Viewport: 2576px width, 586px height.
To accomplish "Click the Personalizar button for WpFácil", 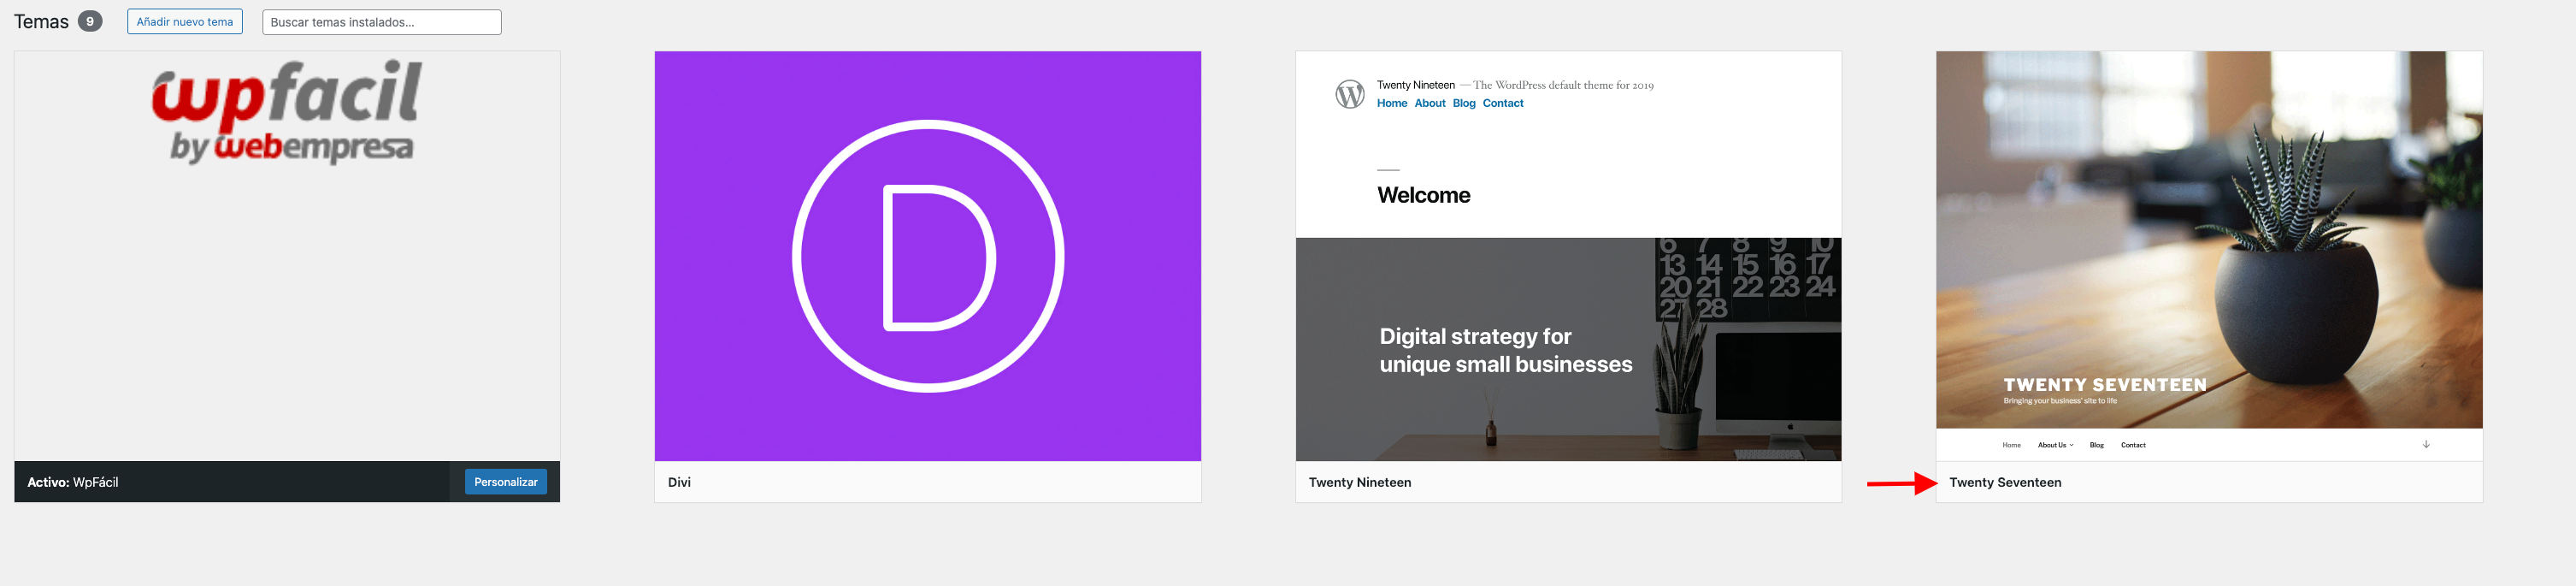I will coord(506,482).
